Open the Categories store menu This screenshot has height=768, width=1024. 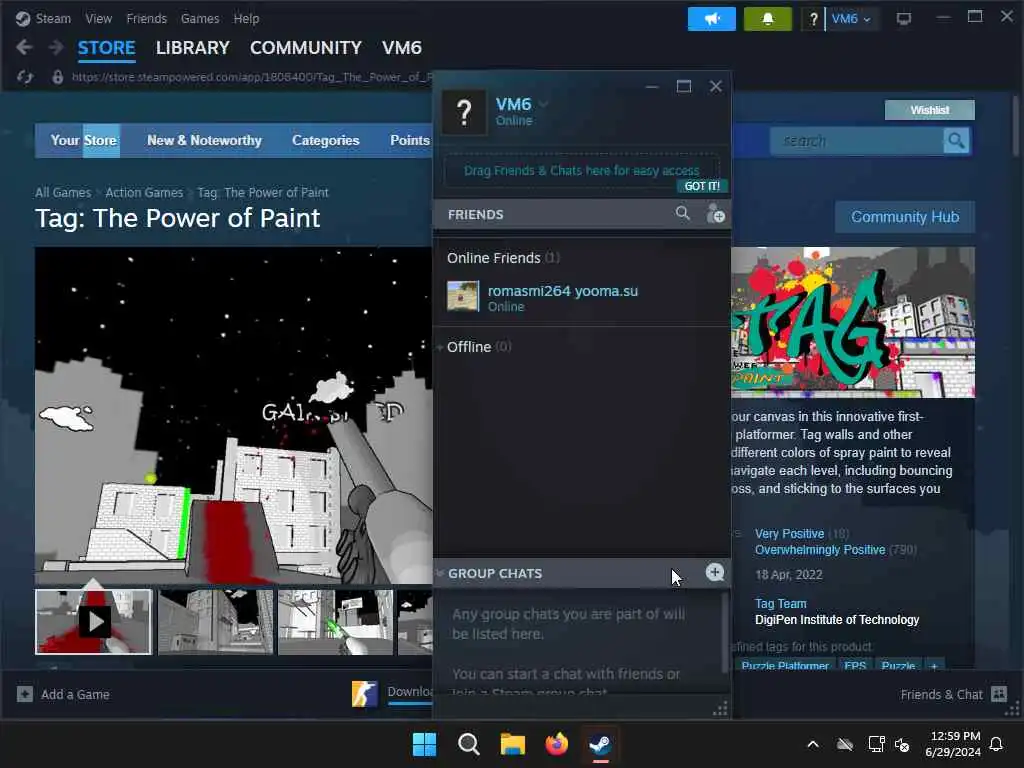point(326,140)
